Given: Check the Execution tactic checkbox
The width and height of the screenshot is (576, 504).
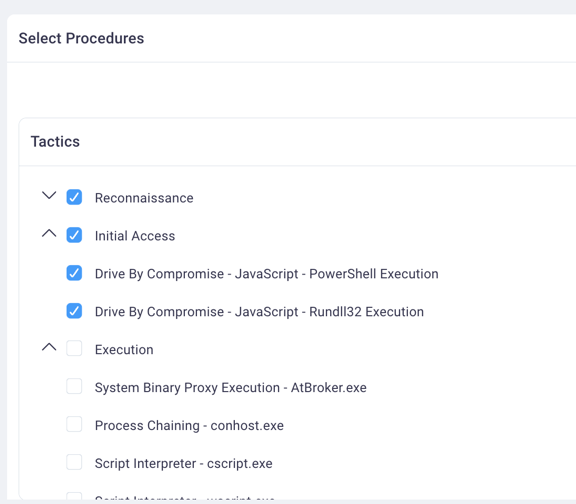Looking at the screenshot, I should (x=74, y=348).
